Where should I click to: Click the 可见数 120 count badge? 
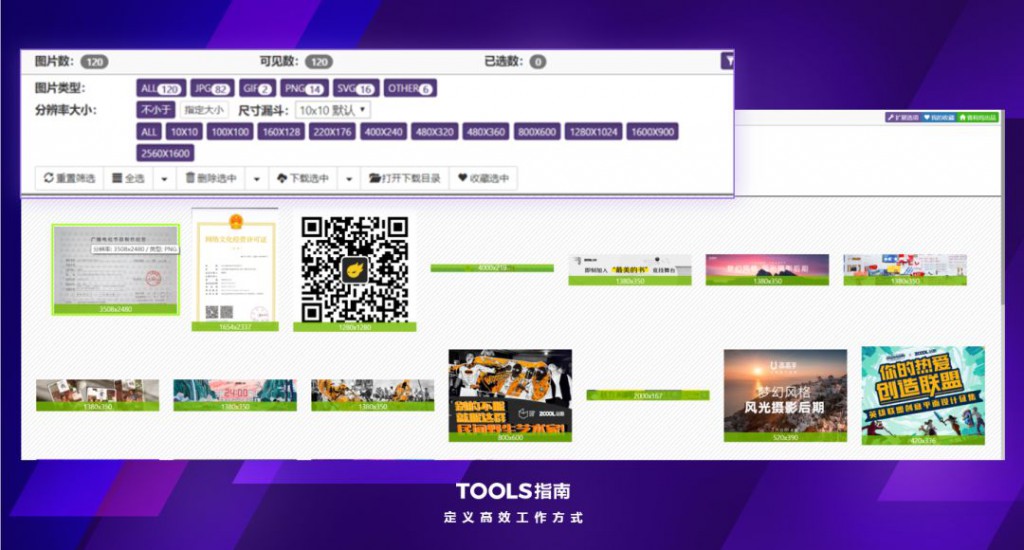pyautogui.click(x=319, y=62)
